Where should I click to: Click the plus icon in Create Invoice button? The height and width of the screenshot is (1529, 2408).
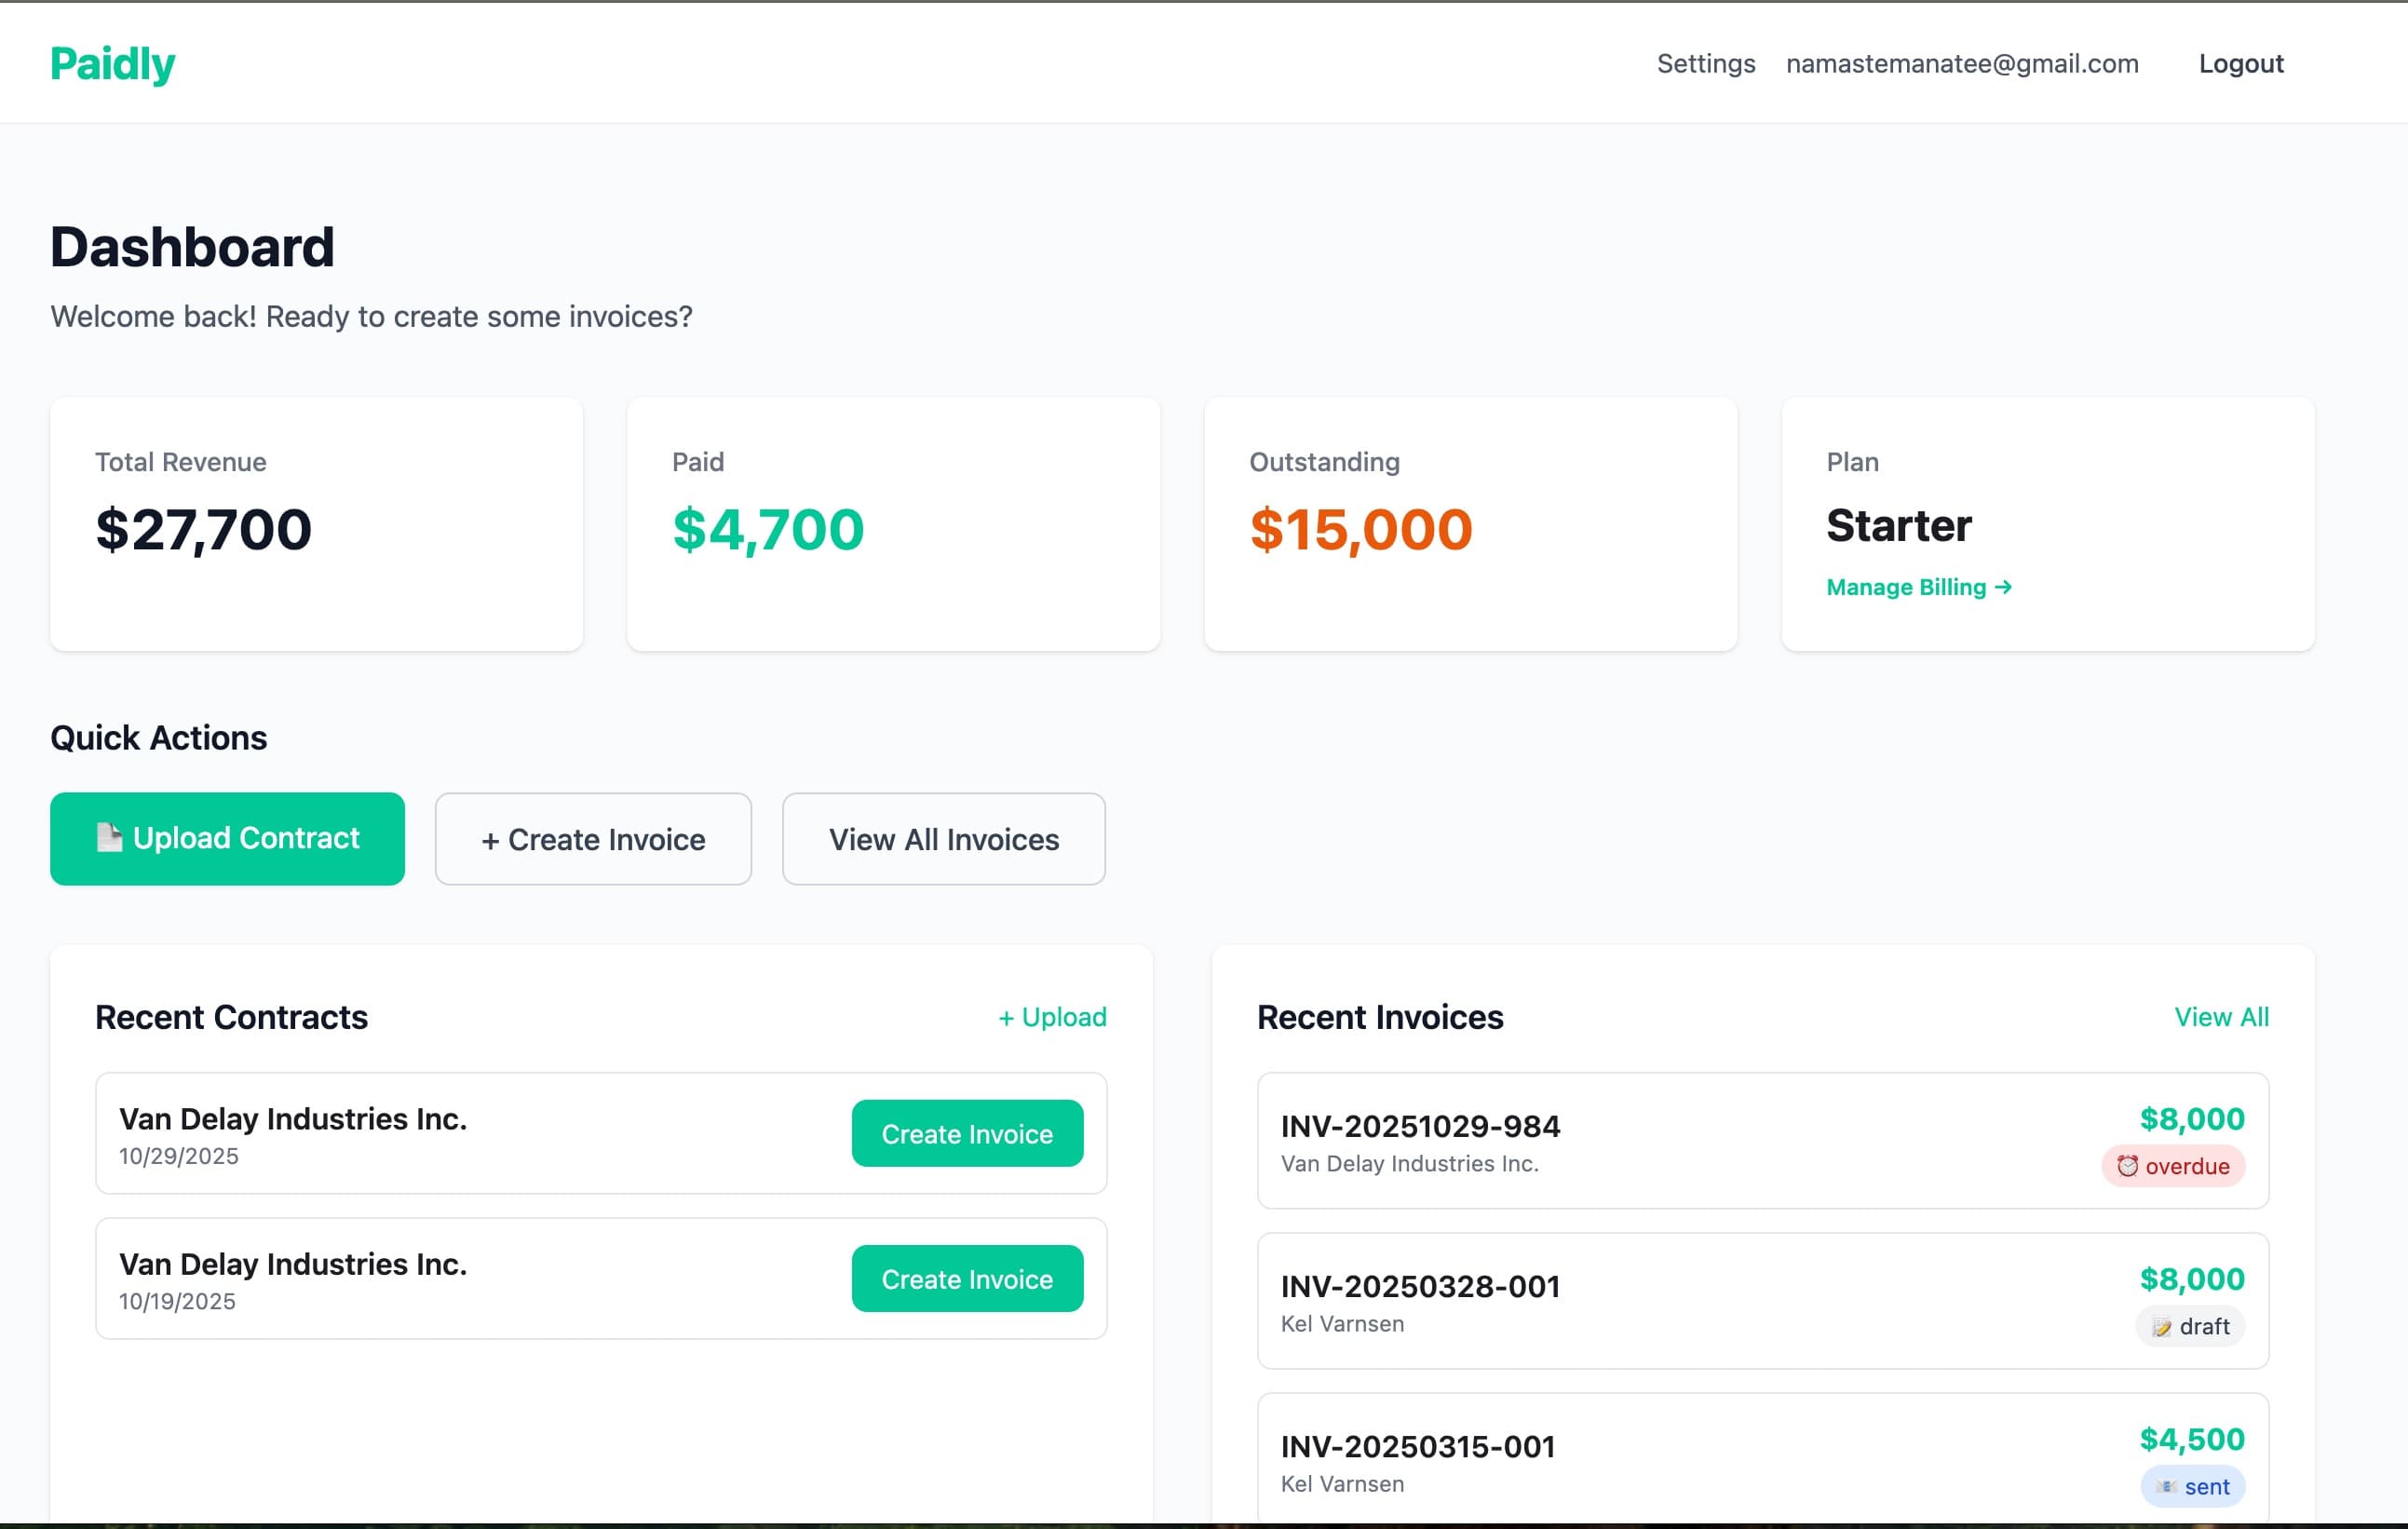[x=491, y=839]
